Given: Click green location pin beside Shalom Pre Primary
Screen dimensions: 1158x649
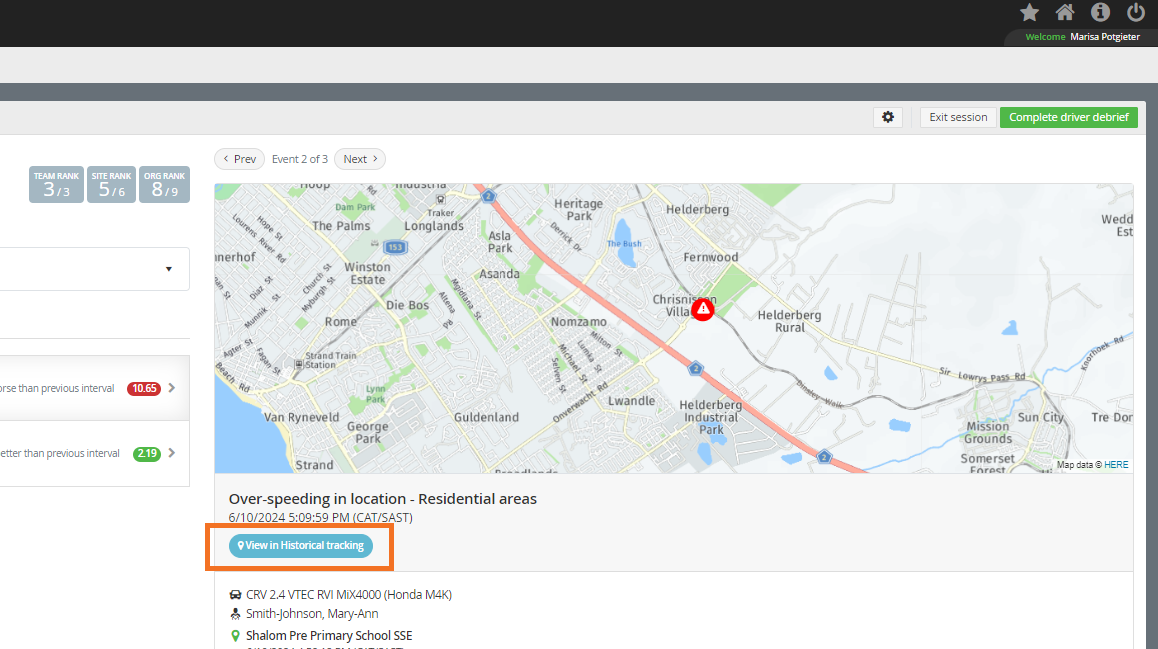Looking at the screenshot, I should click(x=236, y=635).
